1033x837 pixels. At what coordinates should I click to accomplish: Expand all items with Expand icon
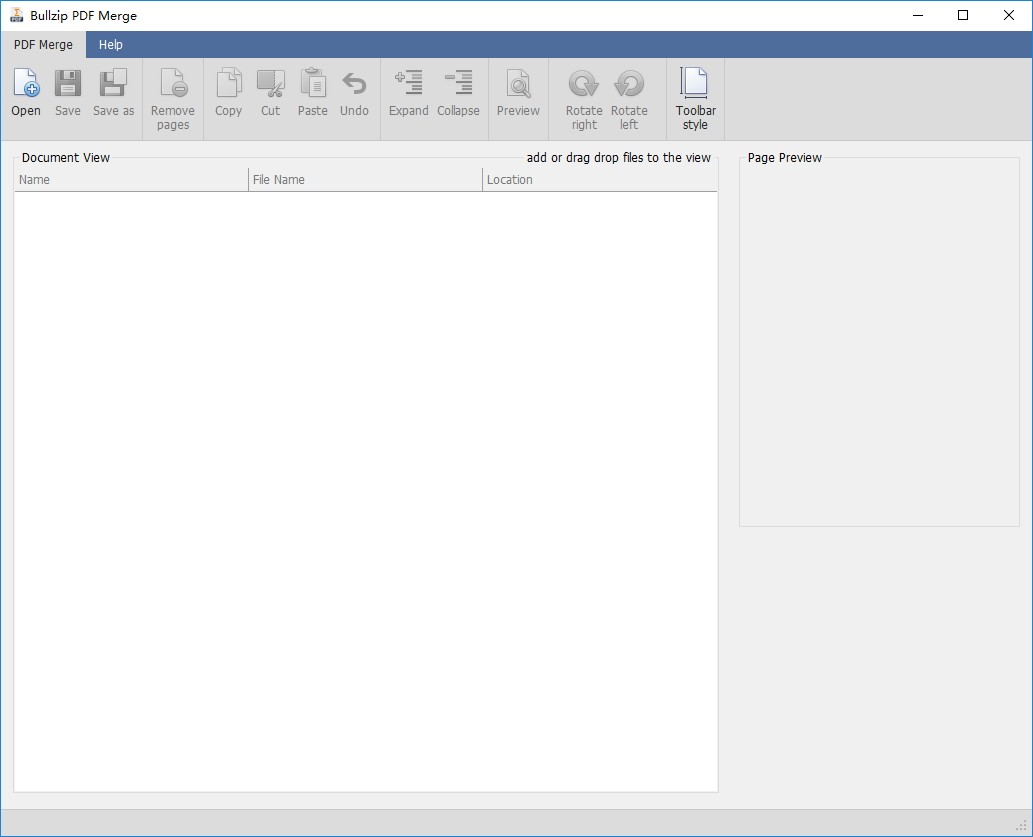tap(408, 82)
